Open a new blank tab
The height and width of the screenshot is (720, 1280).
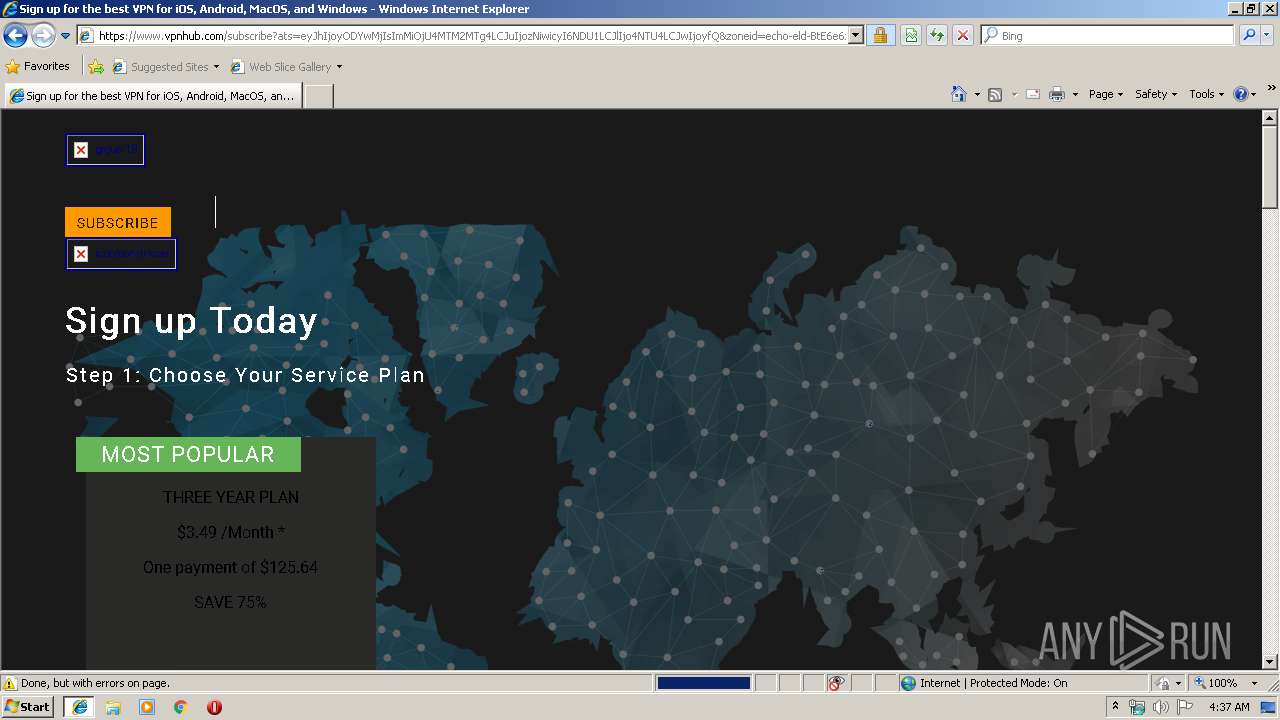tap(318, 96)
